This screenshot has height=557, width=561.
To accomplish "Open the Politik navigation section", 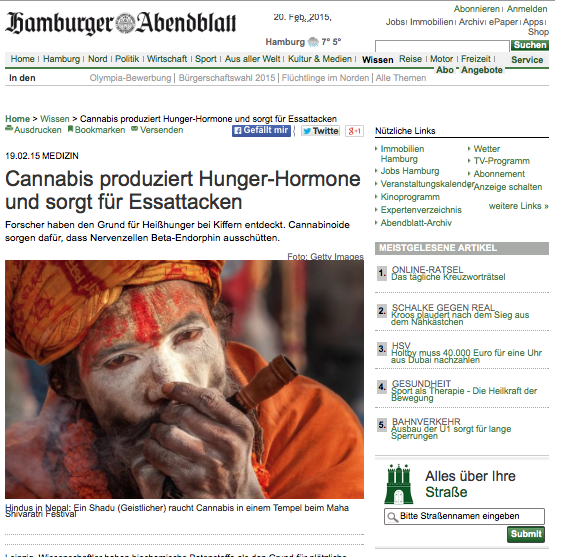I will [x=127, y=59].
